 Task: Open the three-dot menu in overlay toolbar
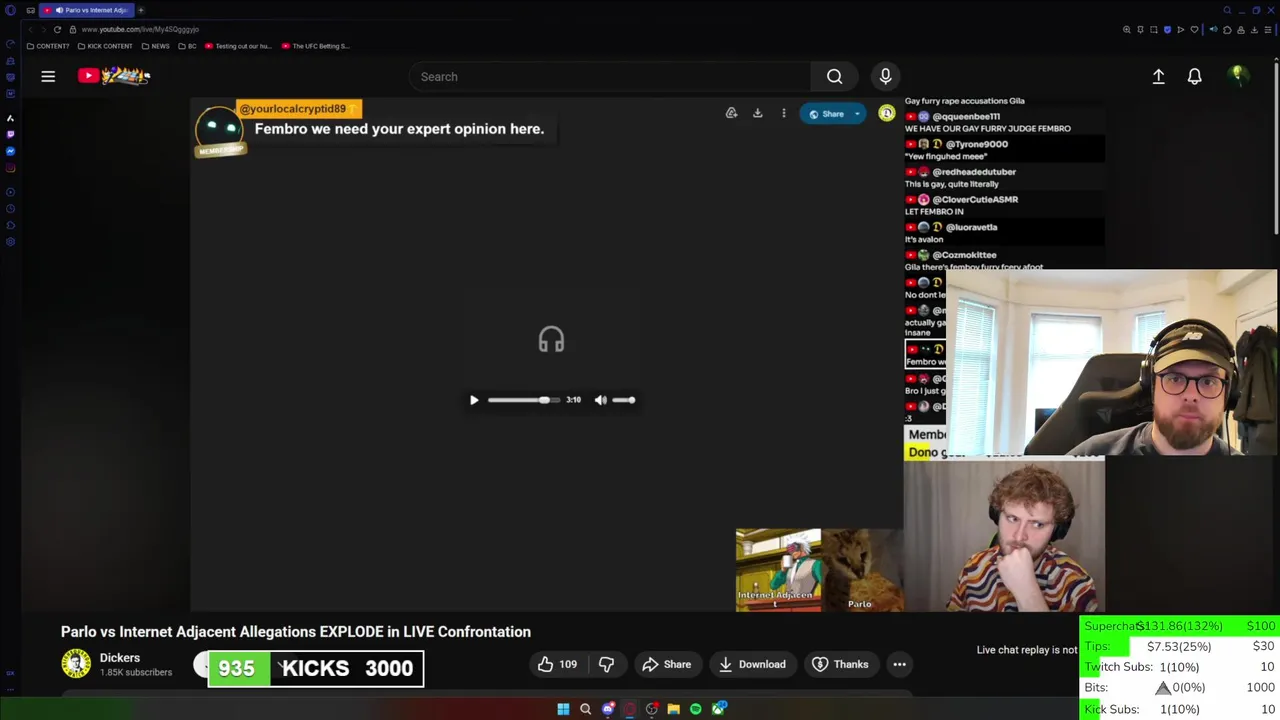coord(784,113)
